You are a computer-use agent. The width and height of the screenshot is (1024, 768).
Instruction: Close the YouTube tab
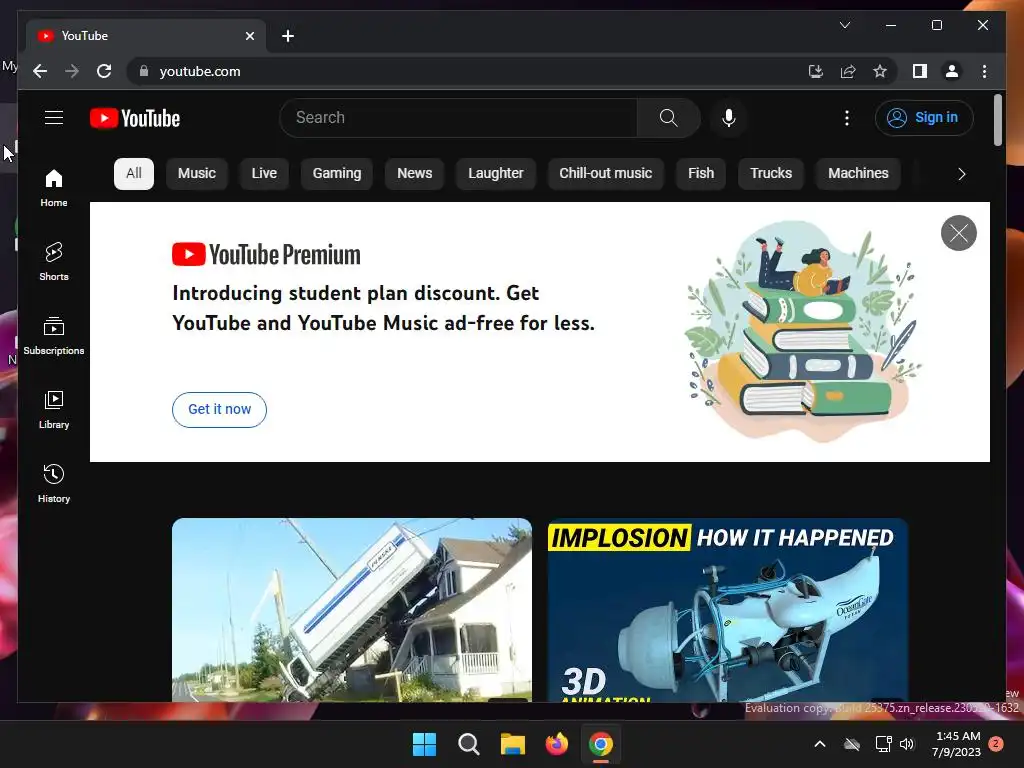point(249,36)
